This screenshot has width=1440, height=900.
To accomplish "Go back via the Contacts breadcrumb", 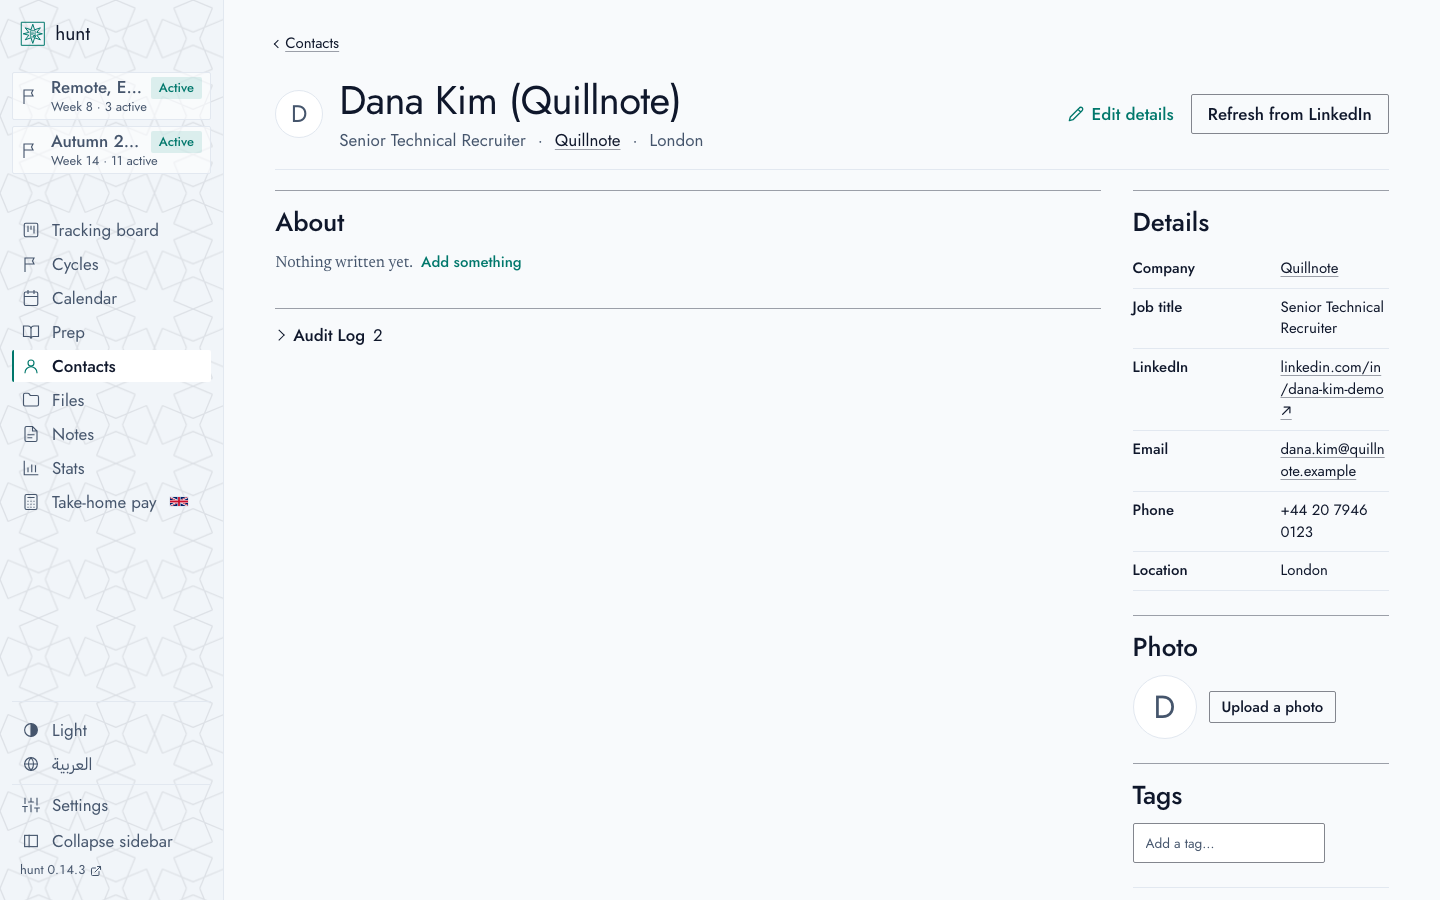I will point(311,43).
